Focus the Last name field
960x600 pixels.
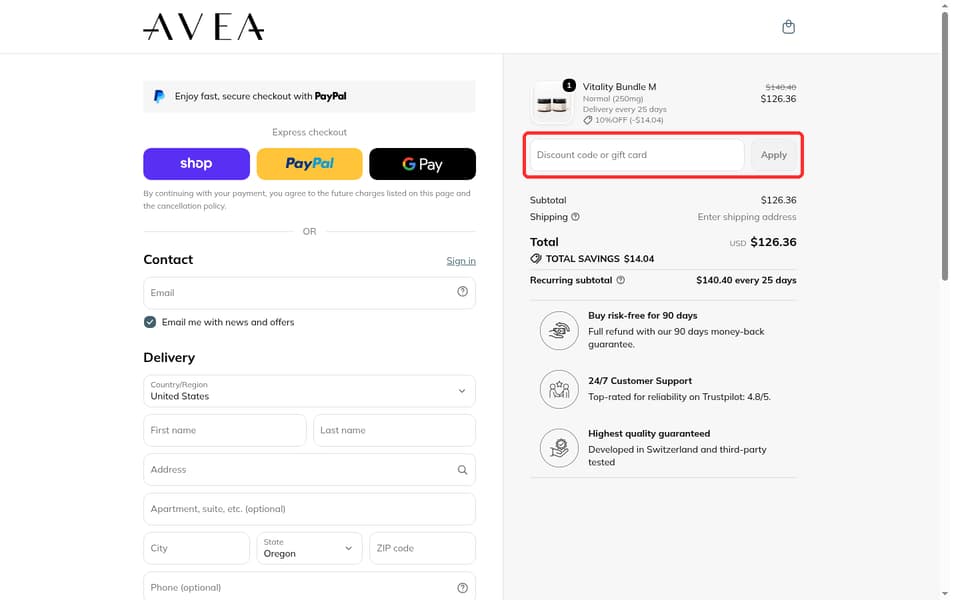coord(394,430)
